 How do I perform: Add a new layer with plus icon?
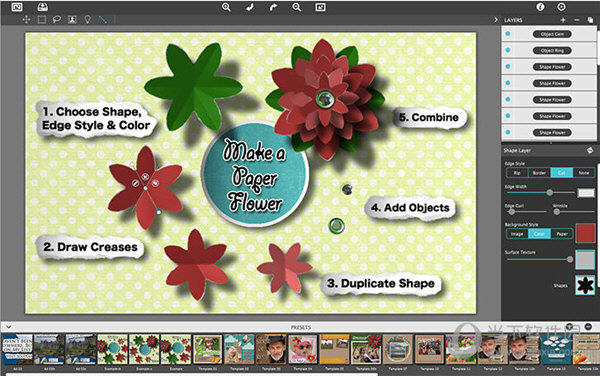click(563, 20)
